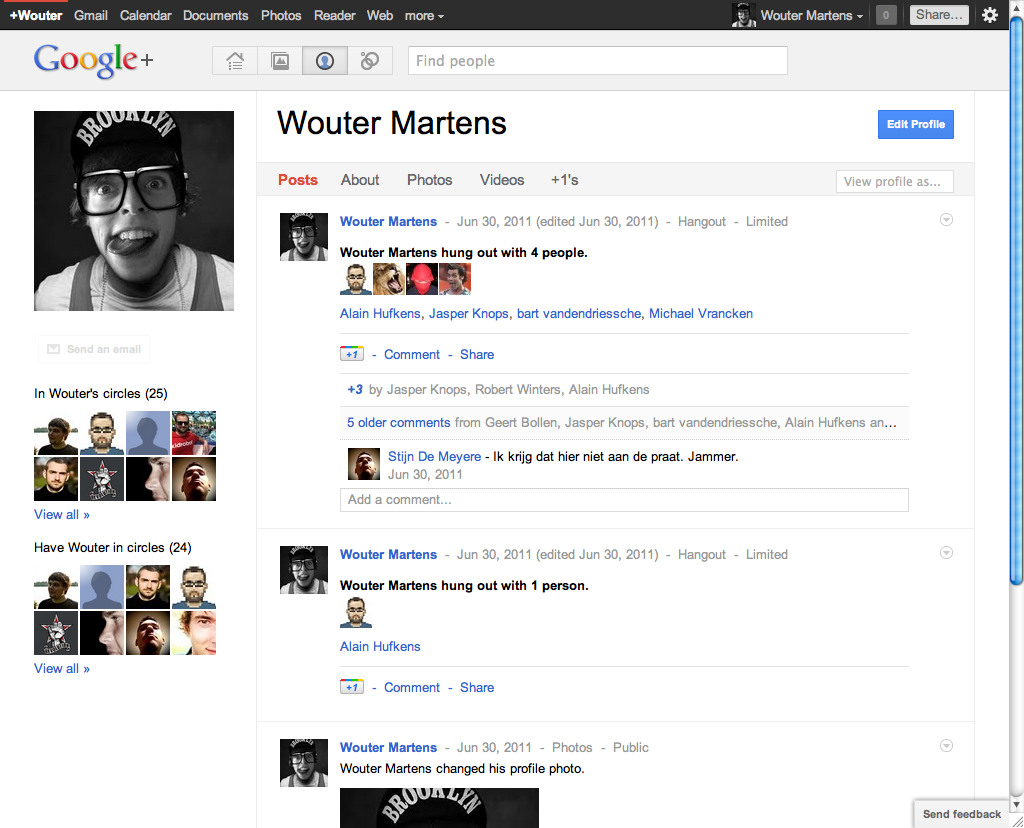Viewport: 1024px width, 828px height.
Task: Click the lion avatar in the hangout participants
Action: tap(389, 279)
